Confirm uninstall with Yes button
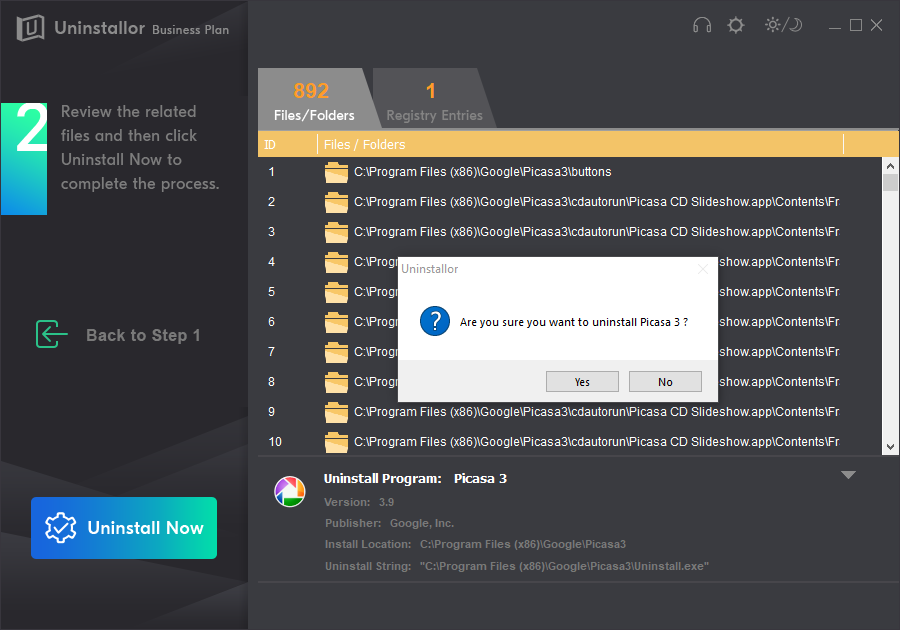 coord(582,382)
